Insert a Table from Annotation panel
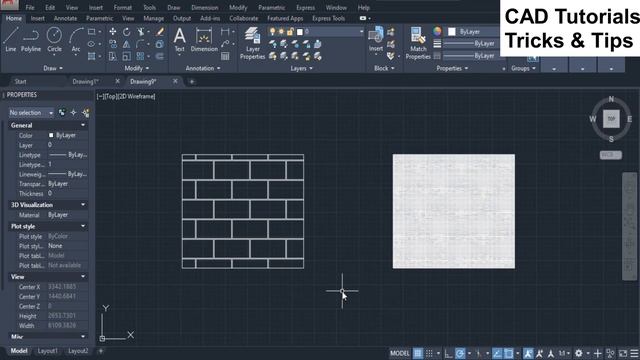The width and height of the screenshot is (640, 360). 225,56
